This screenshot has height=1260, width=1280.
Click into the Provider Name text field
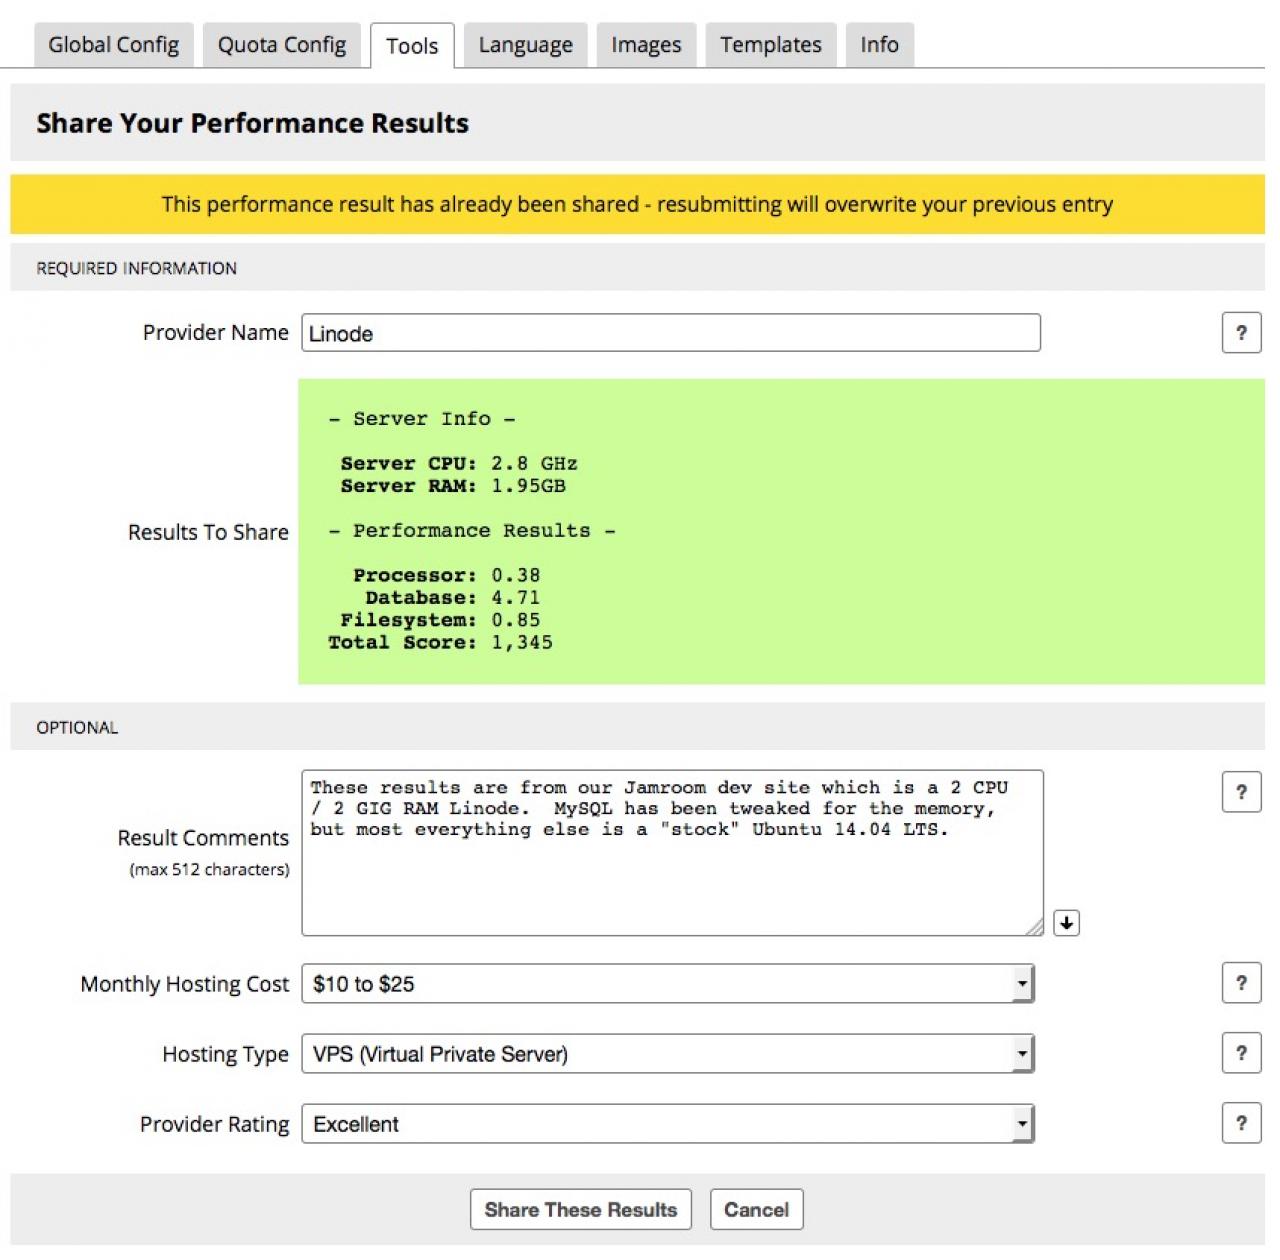point(670,333)
